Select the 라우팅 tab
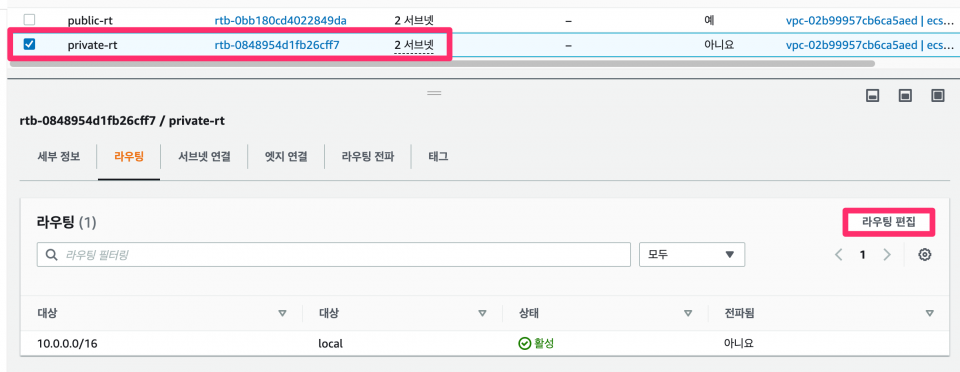960x372 pixels. [x=129, y=156]
